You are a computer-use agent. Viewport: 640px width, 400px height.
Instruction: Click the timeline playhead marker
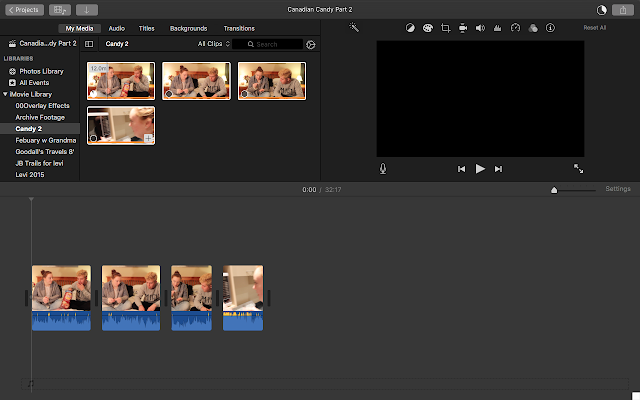pyautogui.click(x=31, y=200)
